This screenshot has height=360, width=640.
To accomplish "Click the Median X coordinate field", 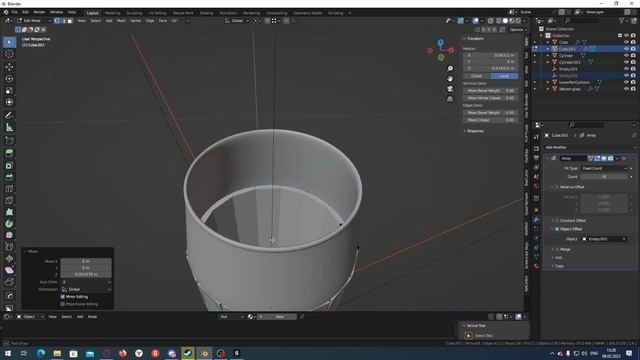I will [x=490, y=55].
